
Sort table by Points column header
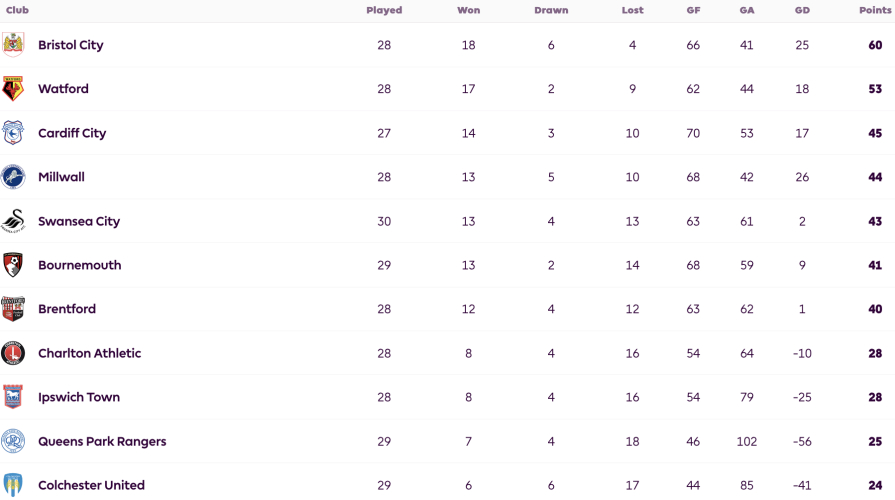pos(875,10)
